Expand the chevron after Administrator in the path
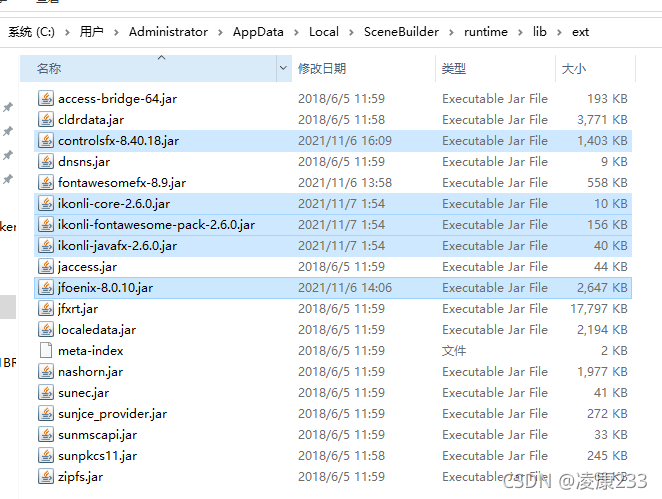This screenshot has height=499, width=662. point(220,32)
